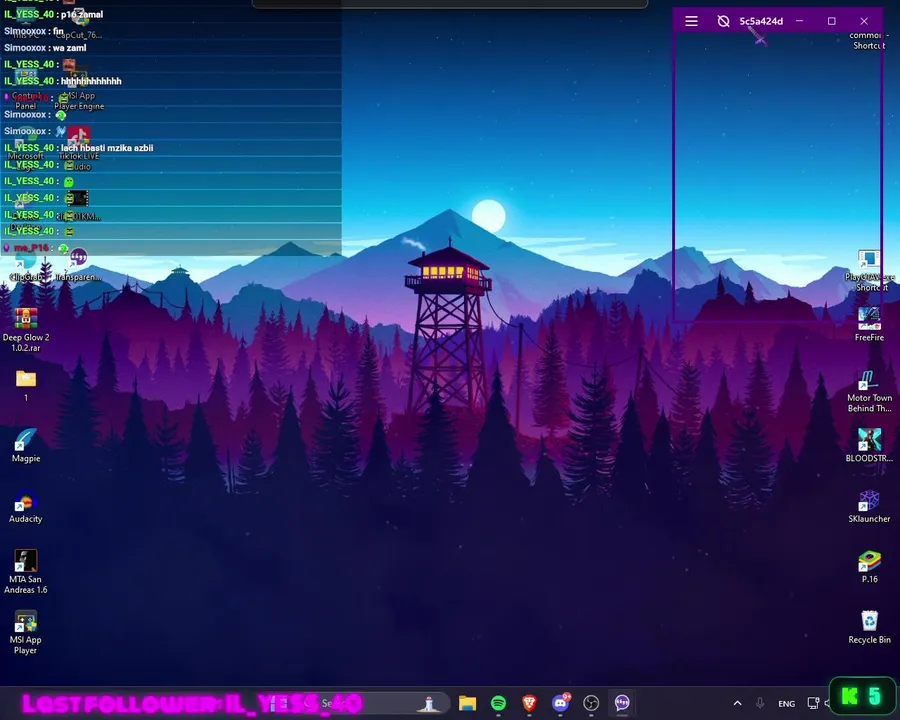Select the common - Shortcut desktop icon

(x=869, y=40)
